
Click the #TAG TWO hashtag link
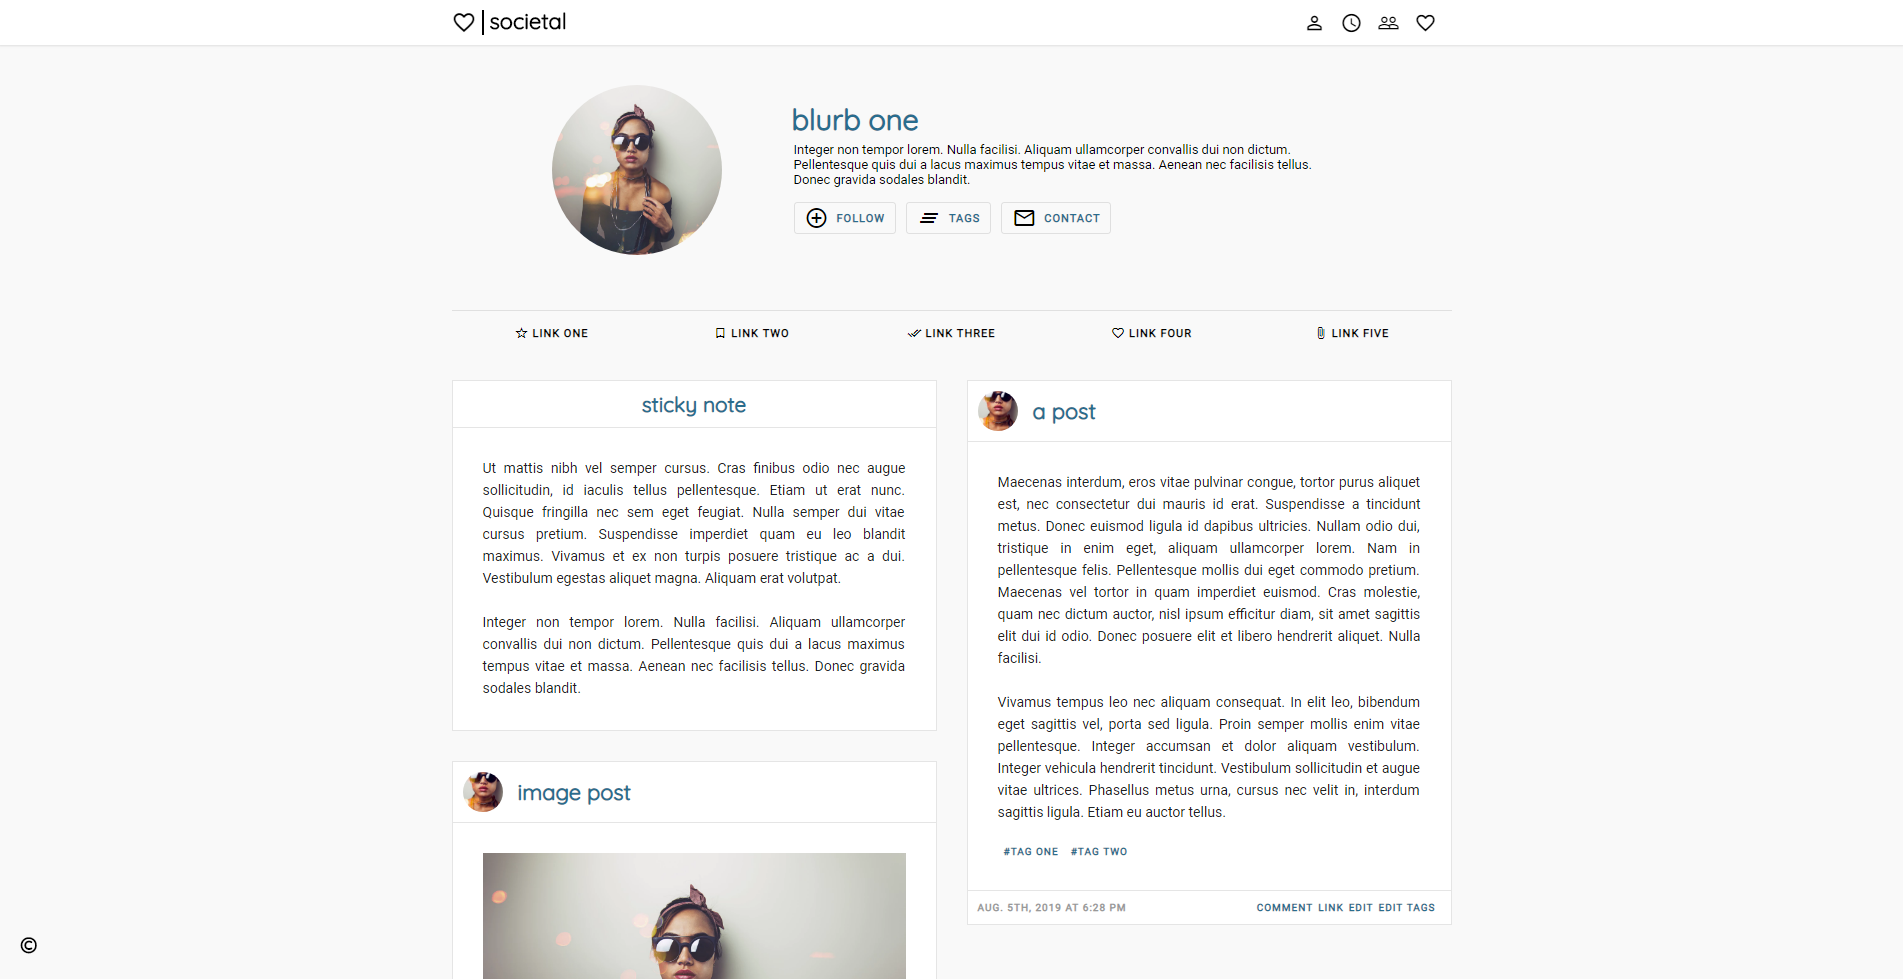click(x=1099, y=852)
